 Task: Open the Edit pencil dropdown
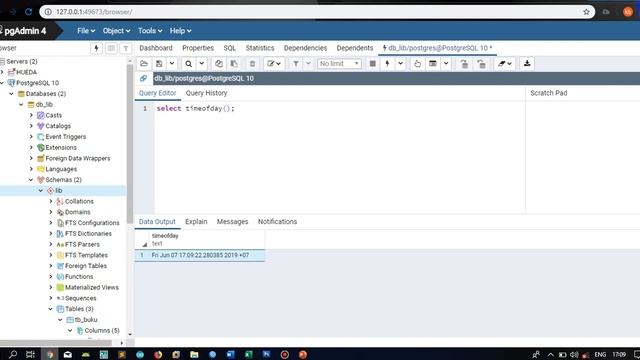(x=274, y=64)
